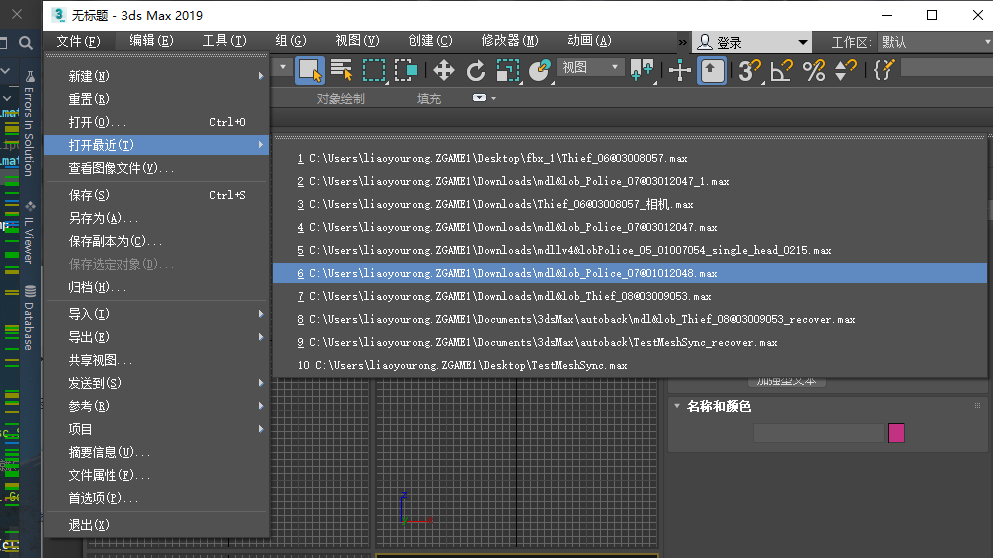Open 首选项(P)... preferences

pos(156,498)
